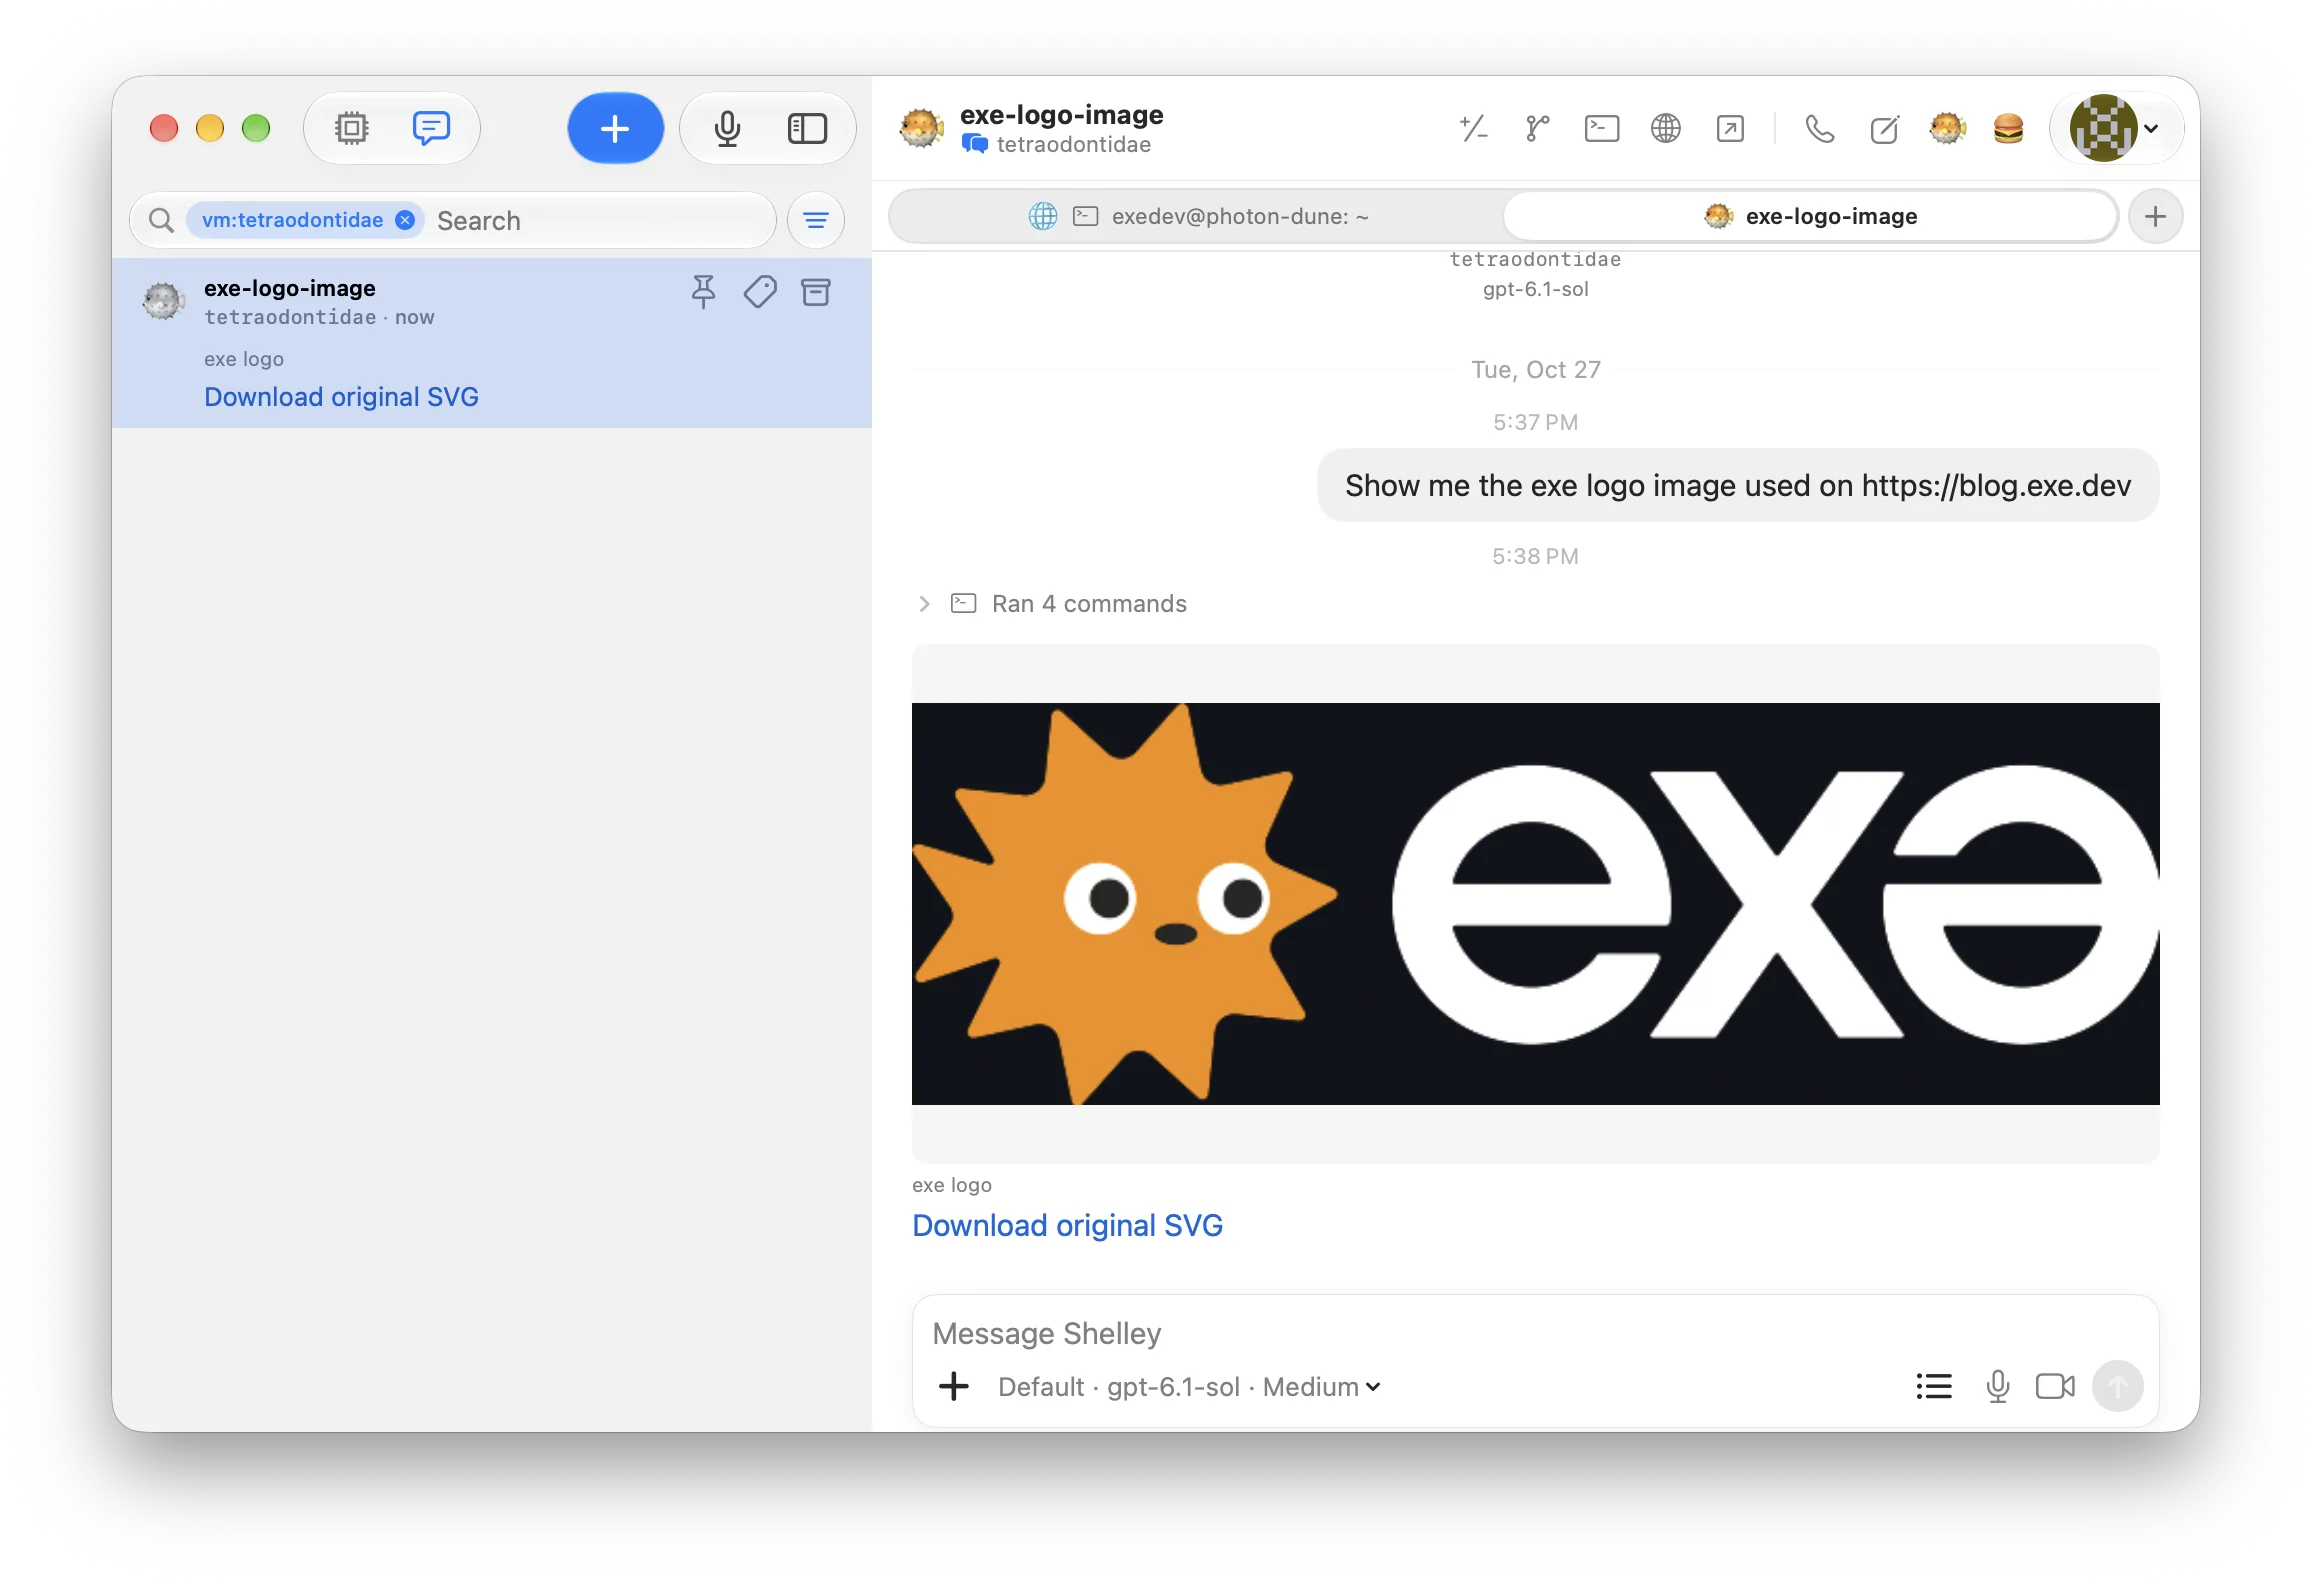Viewport: 2312px width, 1580px height.
Task: Open the terminal icon in the header
Action: click(1601, 128)
